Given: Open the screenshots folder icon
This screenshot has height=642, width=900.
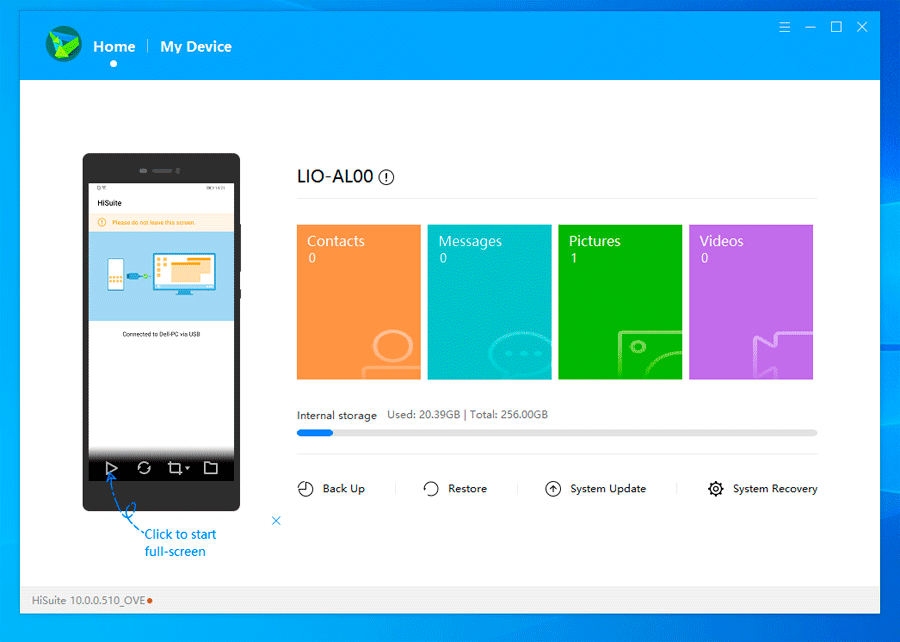Looking at the screenshot, I should tap(211, 468).
